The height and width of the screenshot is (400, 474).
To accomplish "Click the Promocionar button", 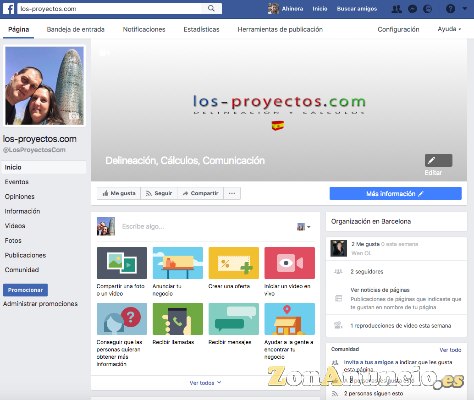I will click(x=25, y=290).
